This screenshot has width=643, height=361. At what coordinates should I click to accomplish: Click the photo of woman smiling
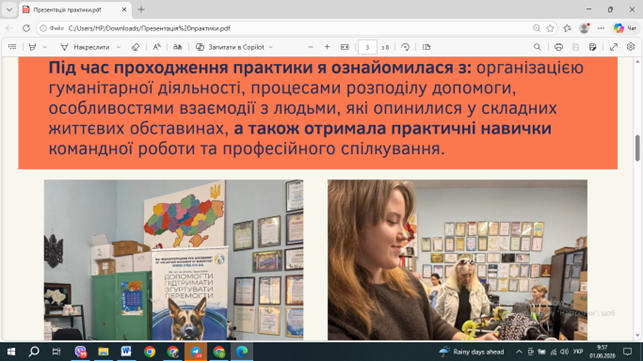(x=457, y=260)
